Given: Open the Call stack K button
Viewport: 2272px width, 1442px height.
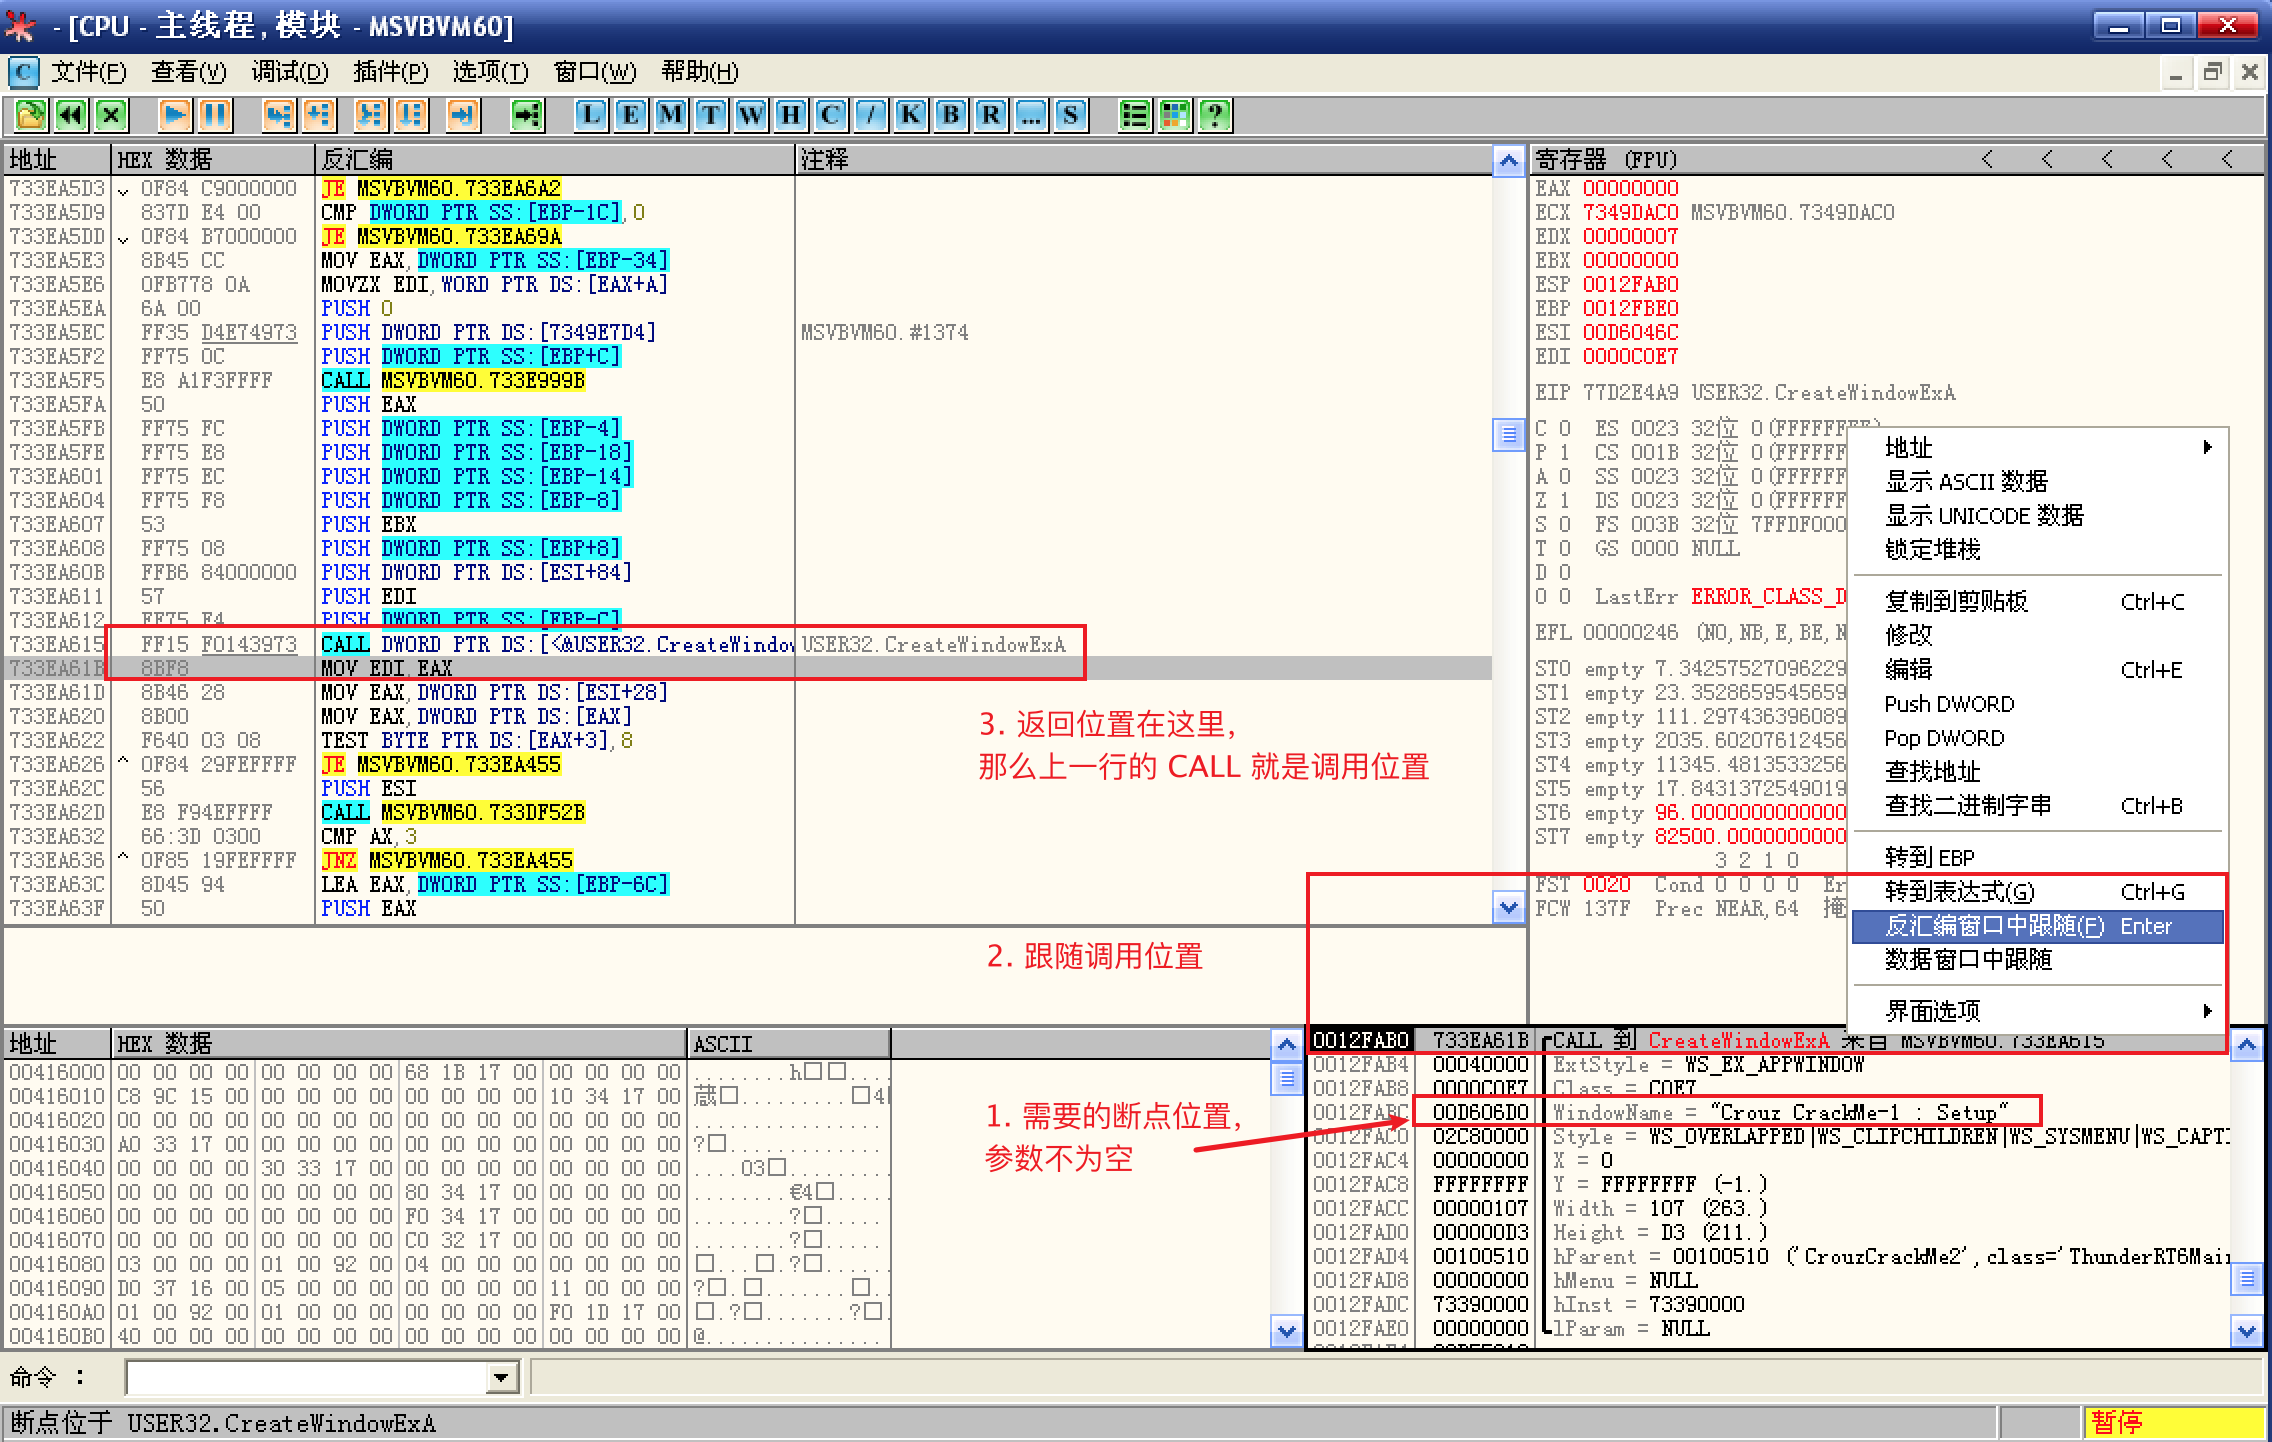Looking at the screenshot, I should (x=910, y=115).
